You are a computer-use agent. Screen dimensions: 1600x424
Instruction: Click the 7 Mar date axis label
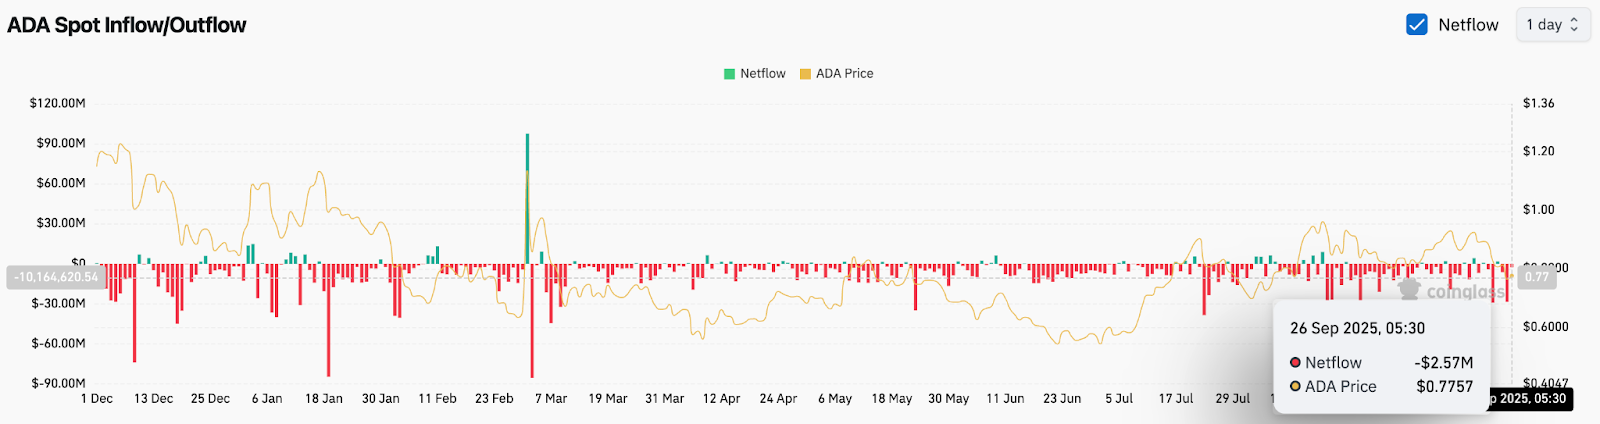[551, 399]
